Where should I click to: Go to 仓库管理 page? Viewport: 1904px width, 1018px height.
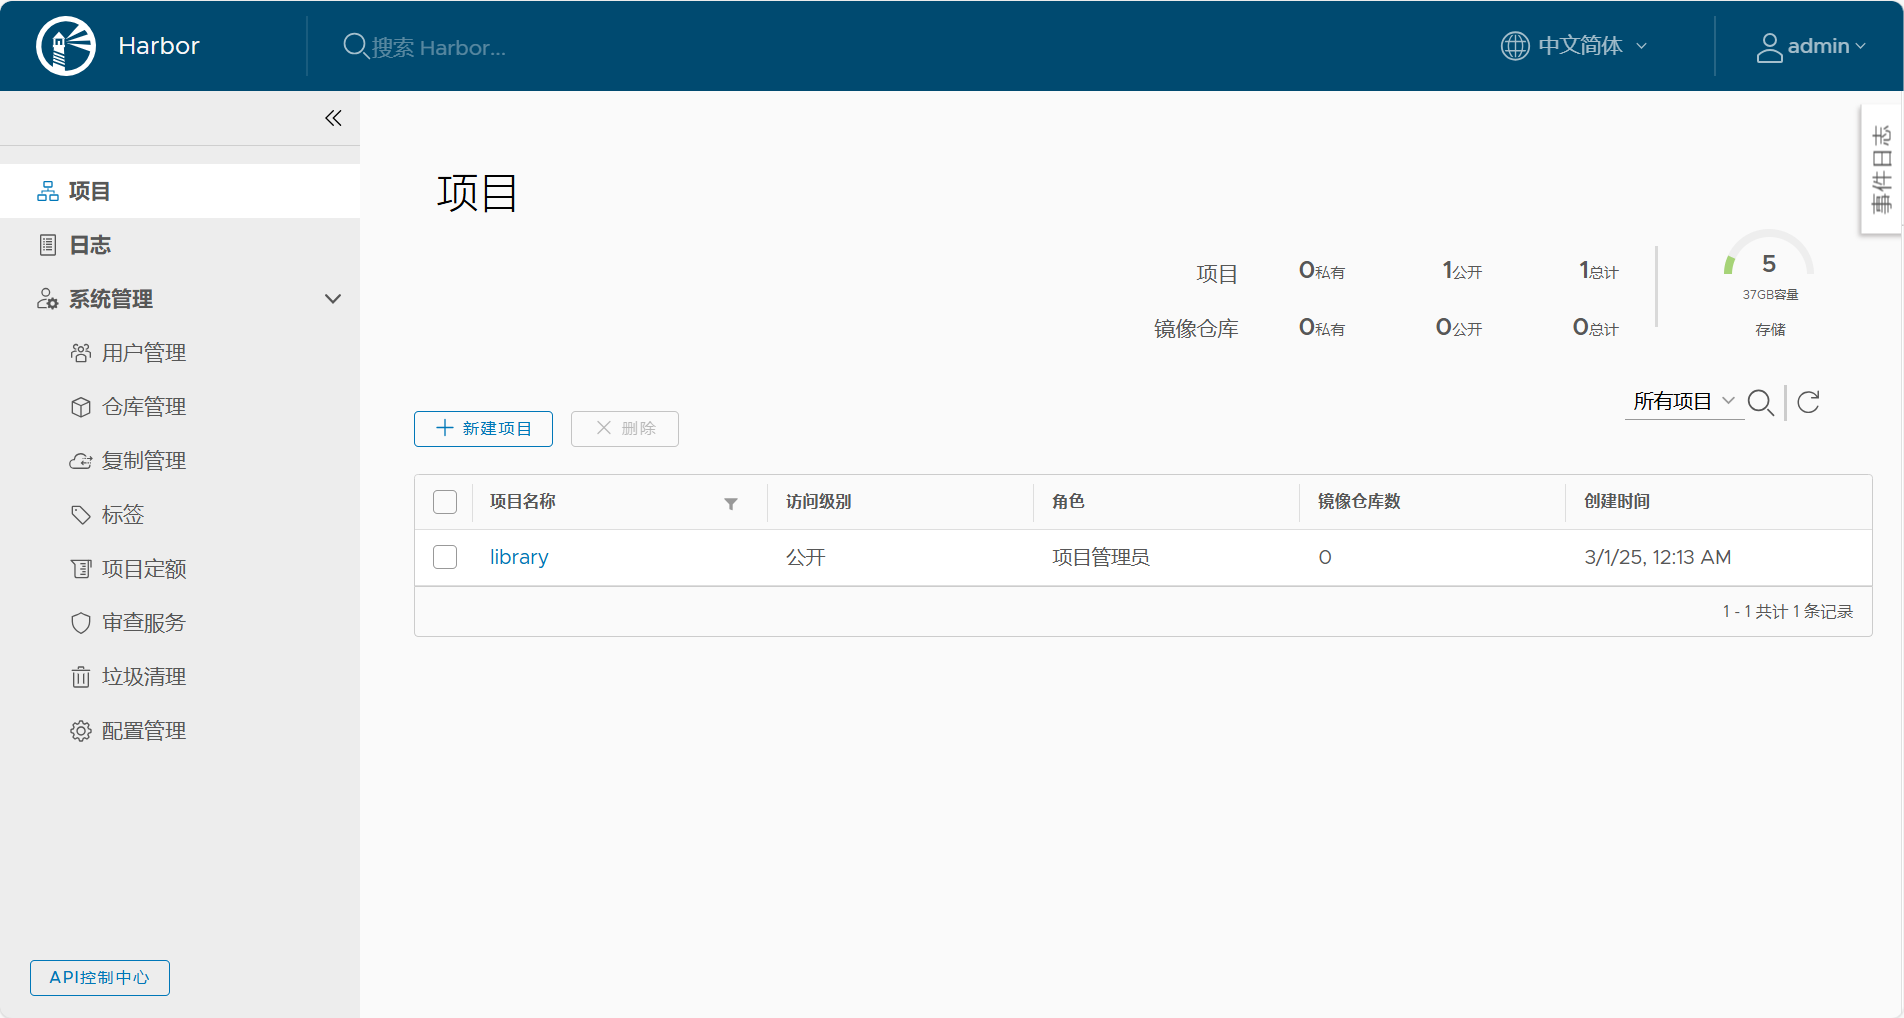pos(144,407)
